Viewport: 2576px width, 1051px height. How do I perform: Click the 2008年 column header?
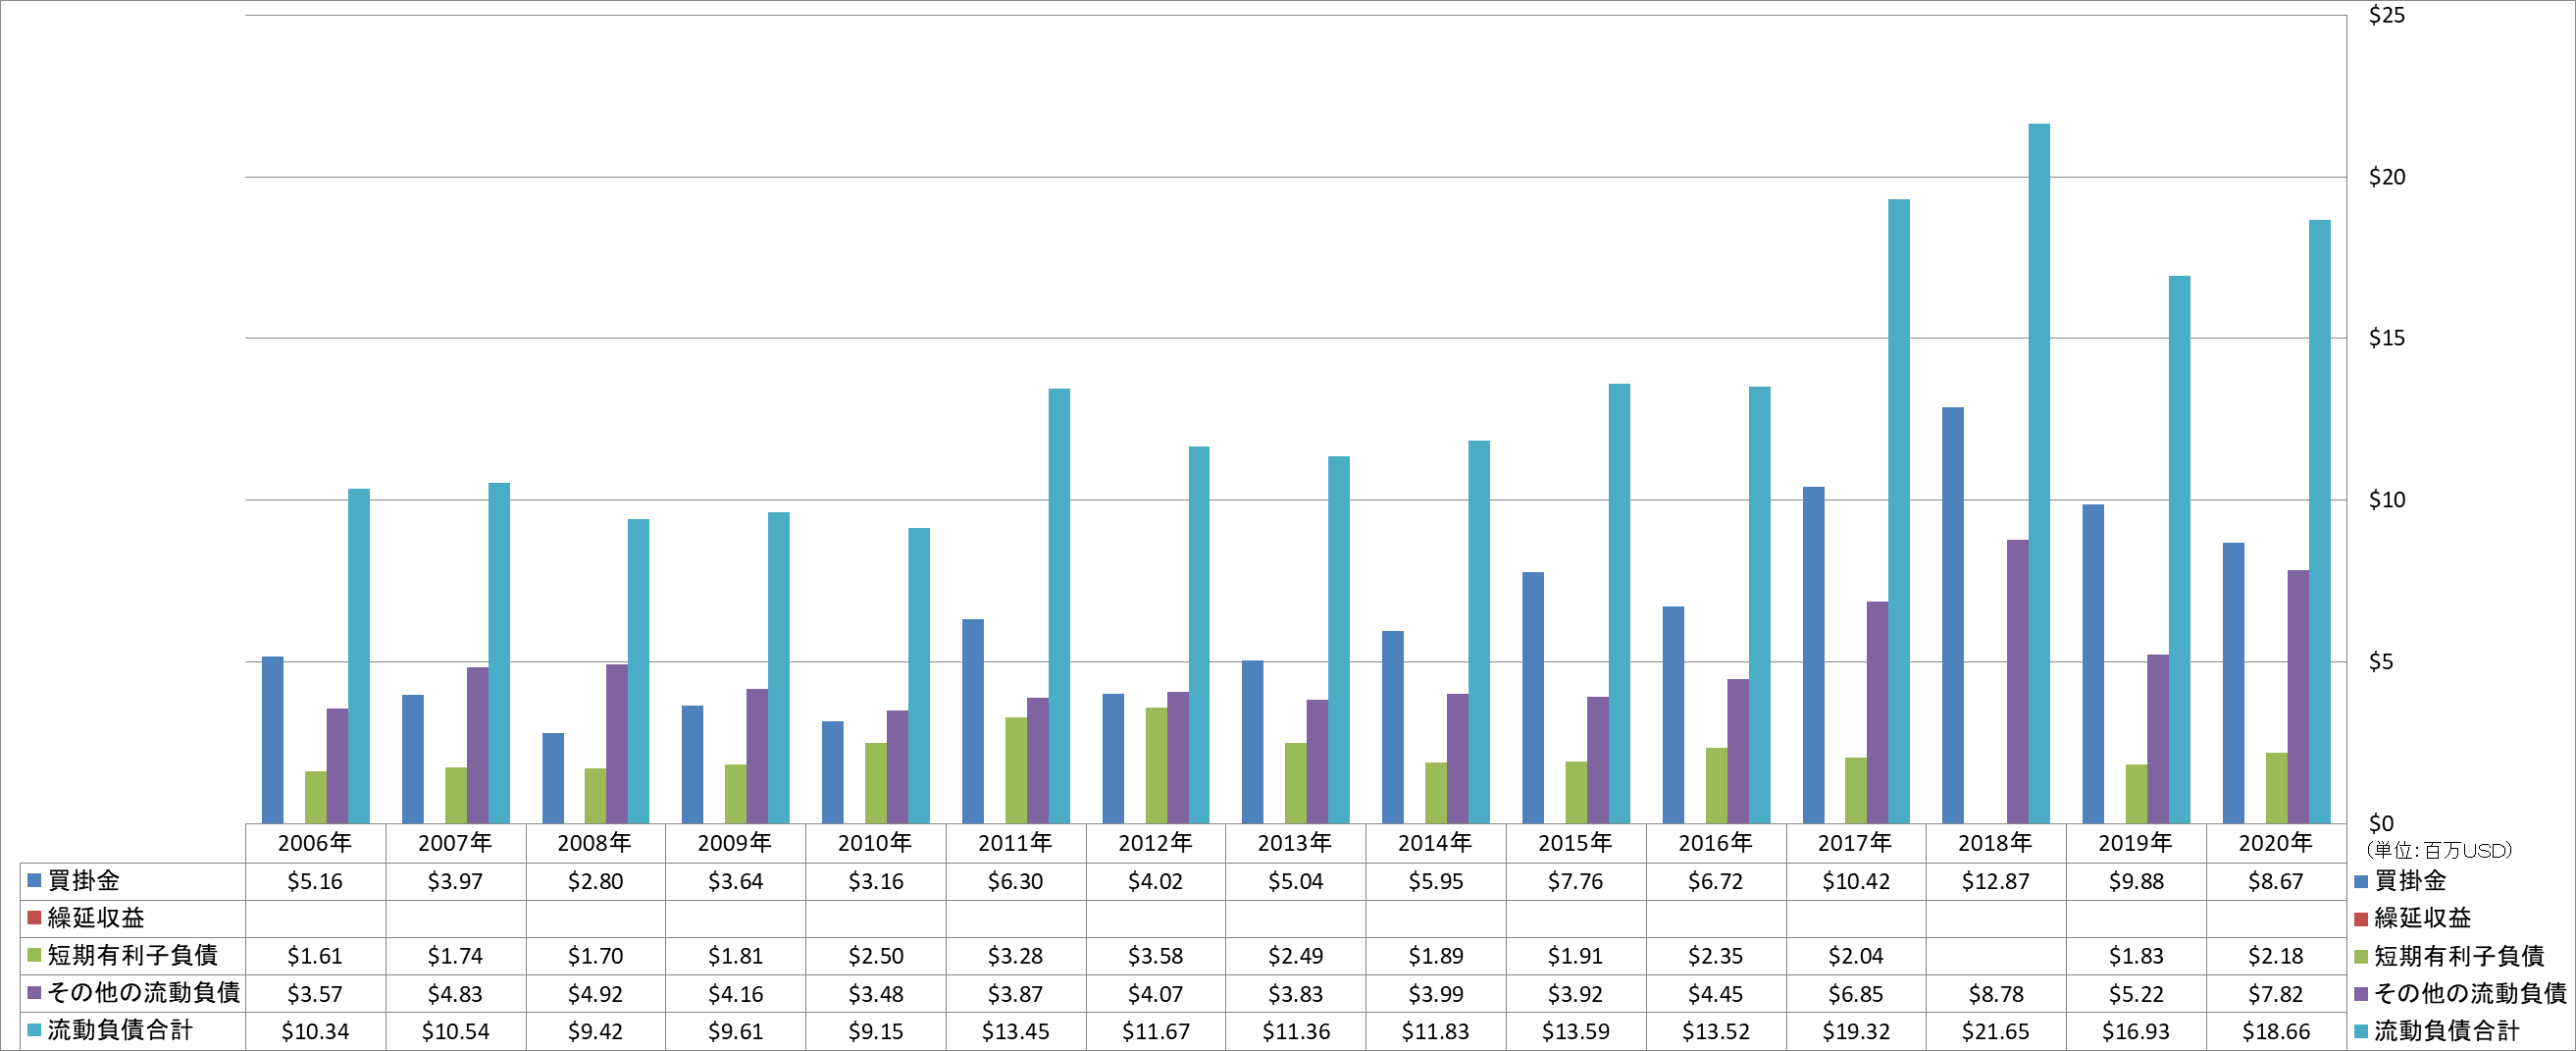point(595,843)
